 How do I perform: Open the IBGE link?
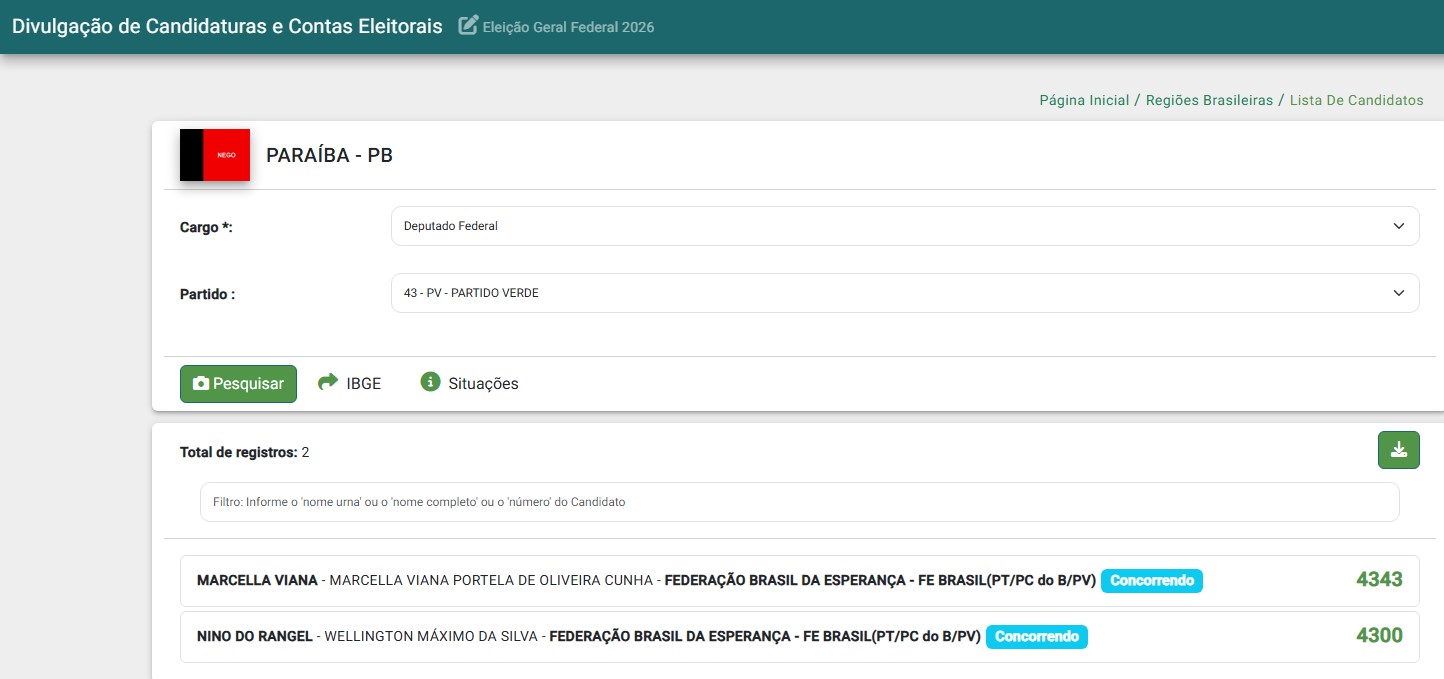click(x=349, y=383)
